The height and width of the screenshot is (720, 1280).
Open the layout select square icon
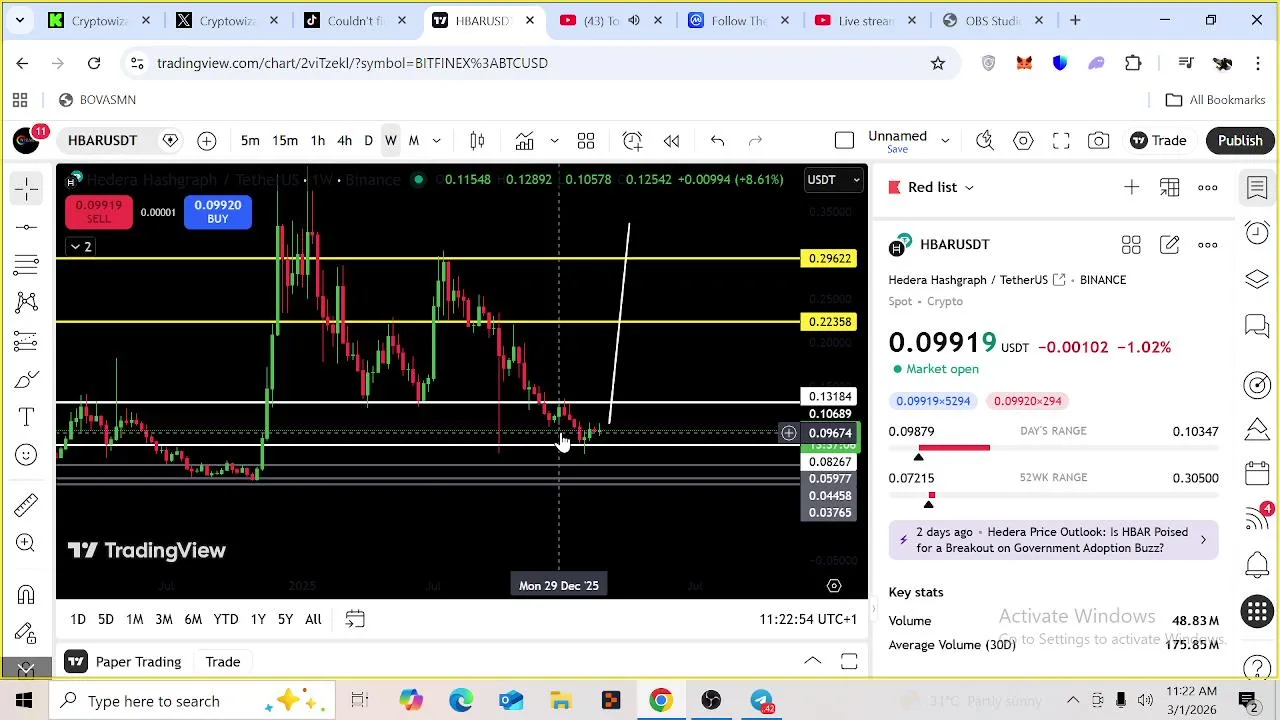coord(844,141)
